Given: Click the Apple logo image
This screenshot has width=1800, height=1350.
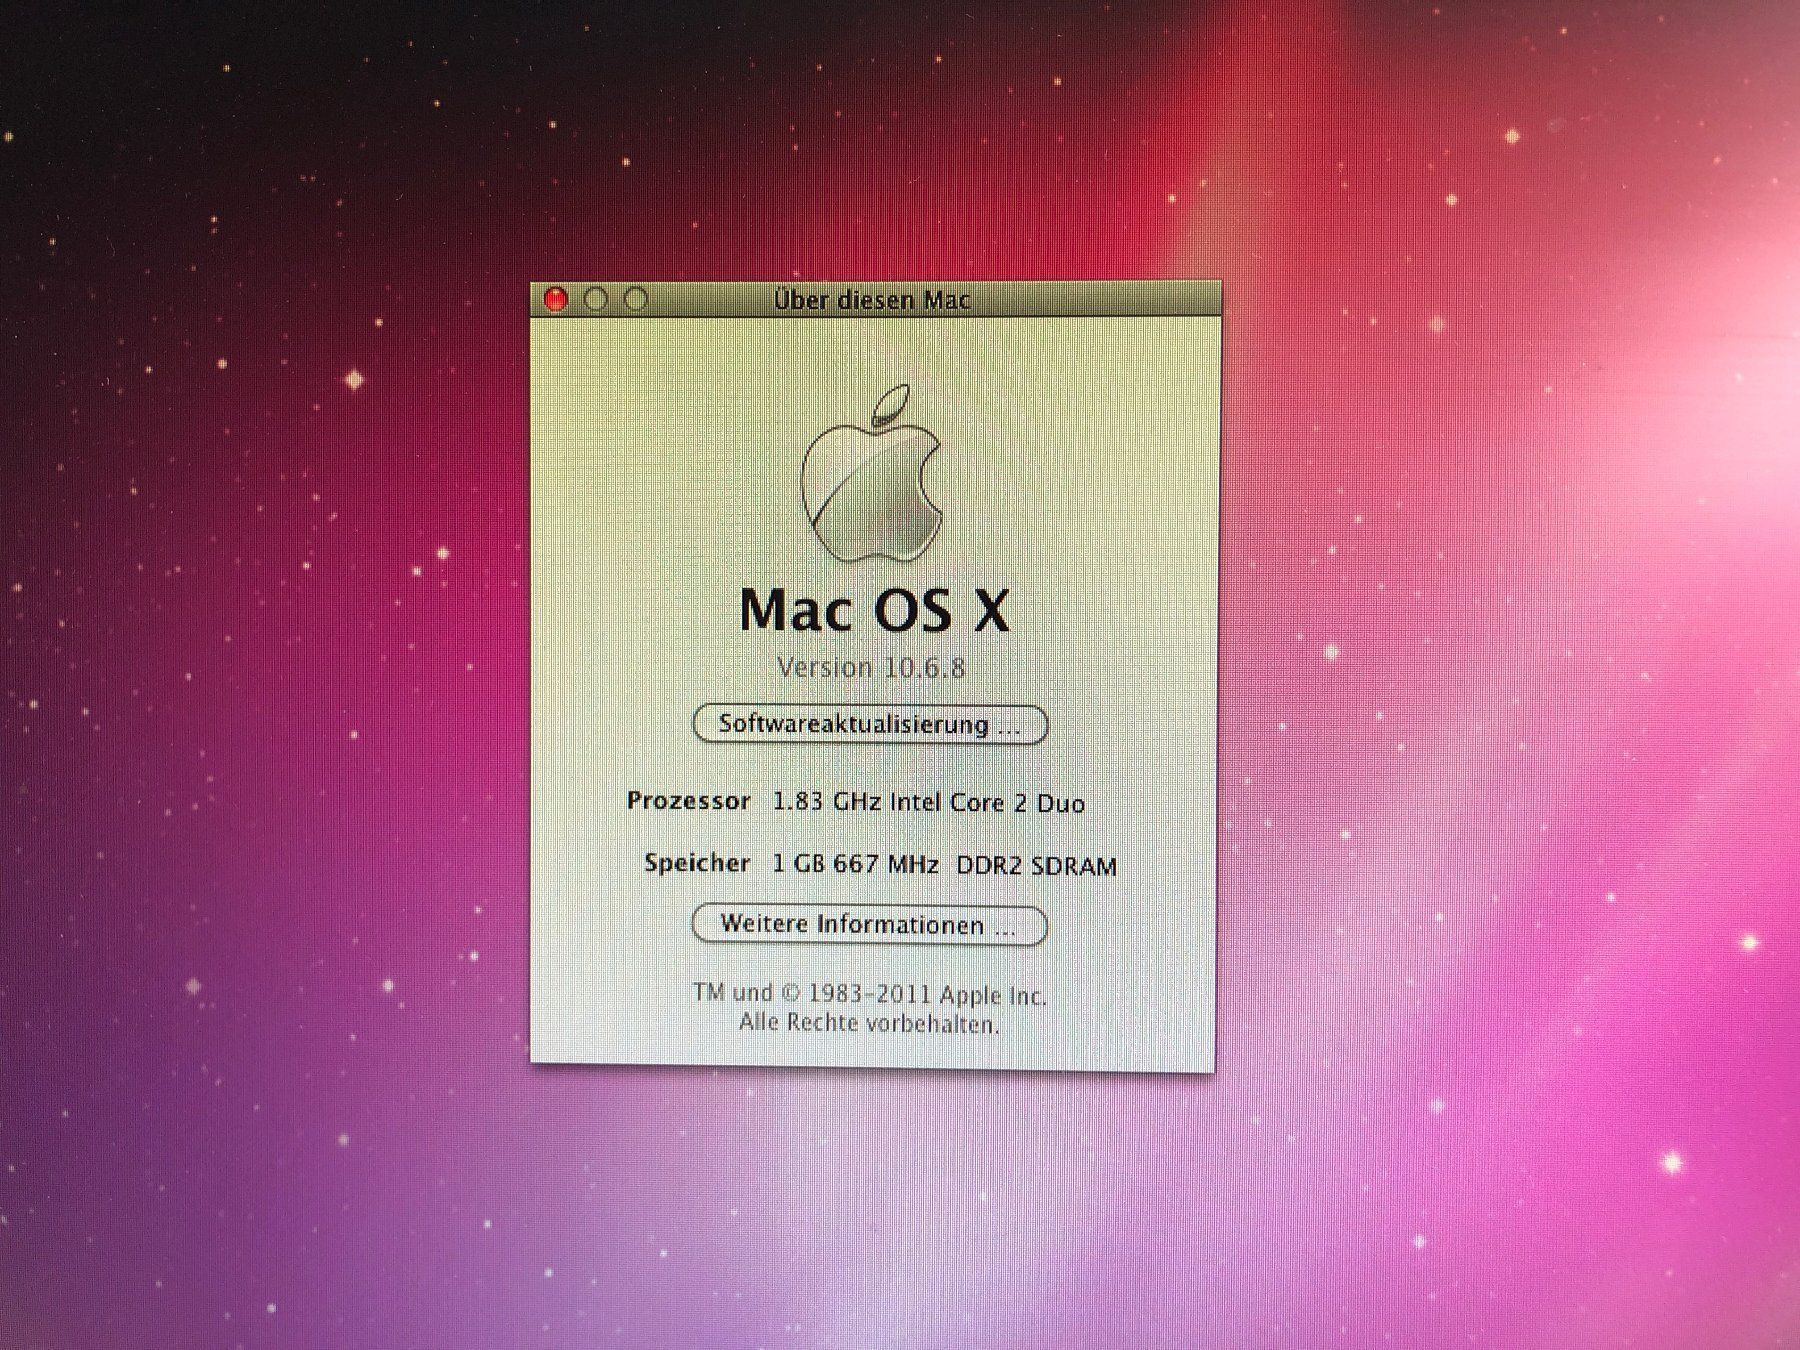Looking at the screenshot, I should 872,473.
